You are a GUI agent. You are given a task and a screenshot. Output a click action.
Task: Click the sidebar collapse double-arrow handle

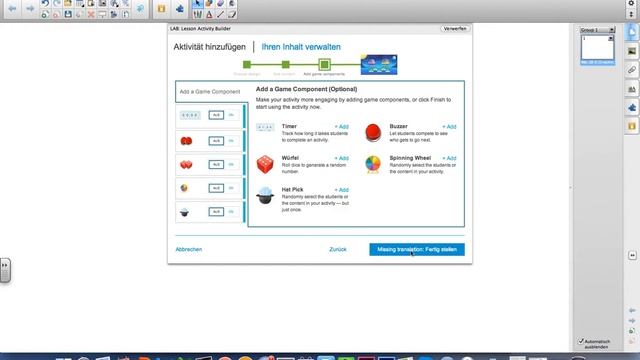(632, 256)
